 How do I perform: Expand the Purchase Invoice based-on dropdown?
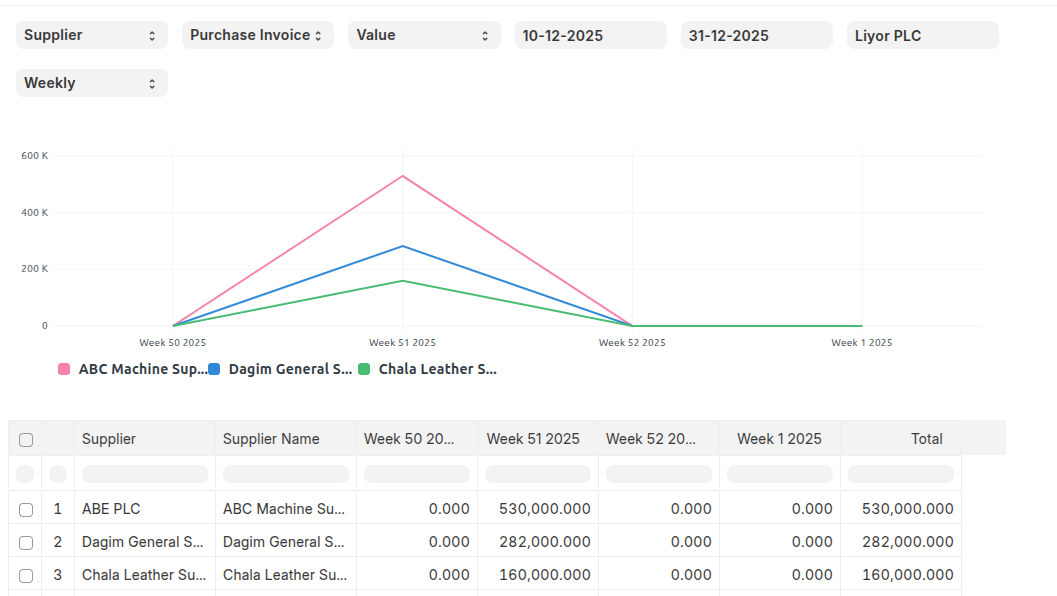click(257, 35)
